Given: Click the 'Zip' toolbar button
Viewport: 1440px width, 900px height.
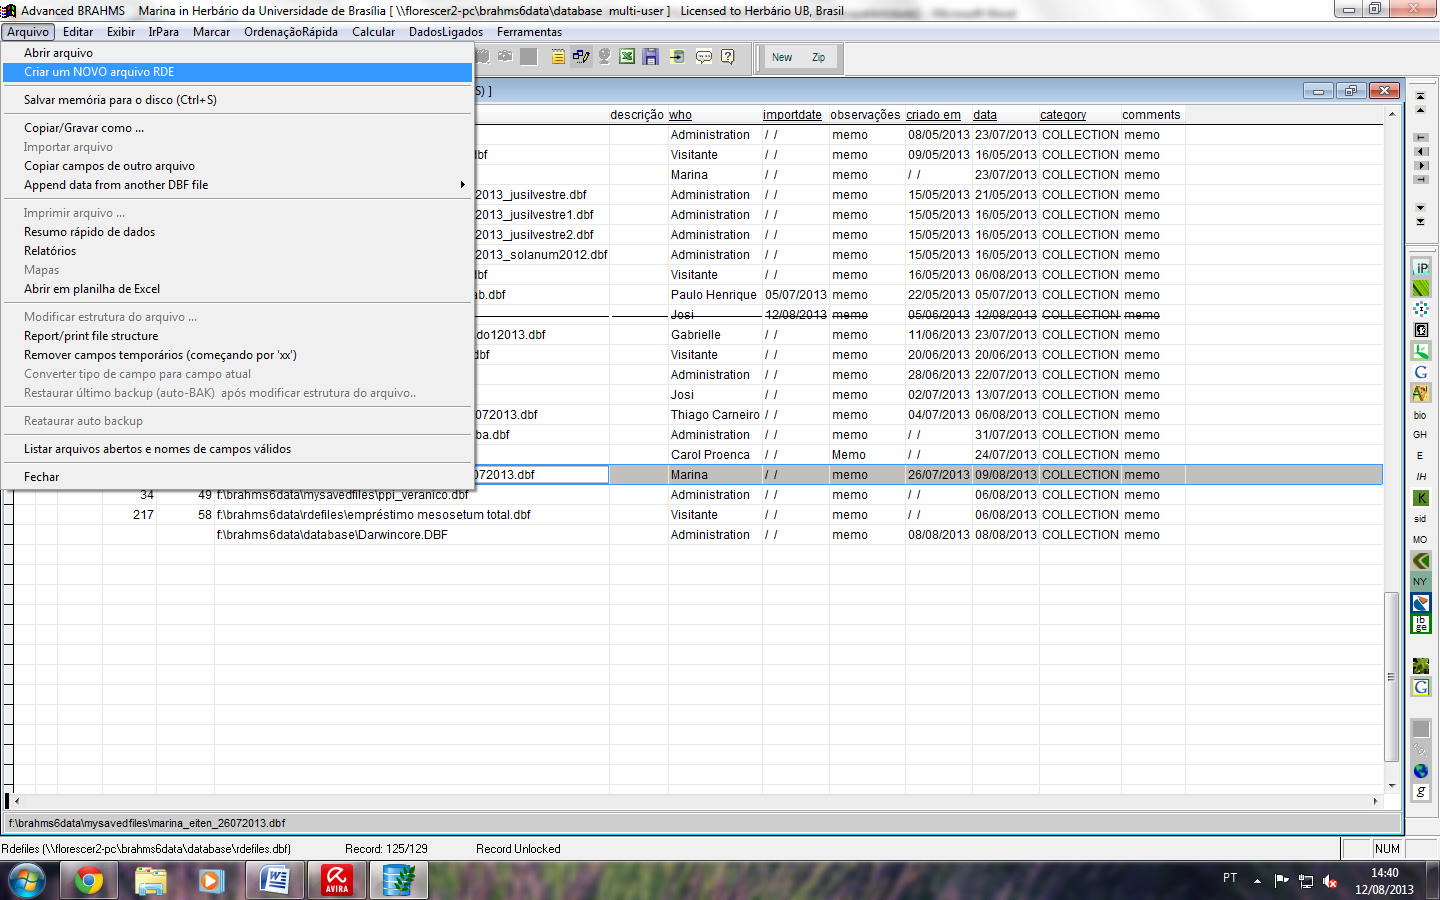Looking at the screenshot, I should [818, 58].
